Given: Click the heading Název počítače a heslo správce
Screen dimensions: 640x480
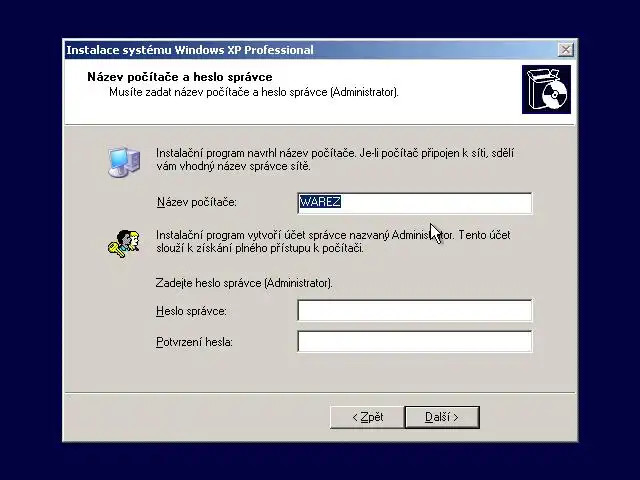Looking at the screenshot, I should click(x=180, y=77).
